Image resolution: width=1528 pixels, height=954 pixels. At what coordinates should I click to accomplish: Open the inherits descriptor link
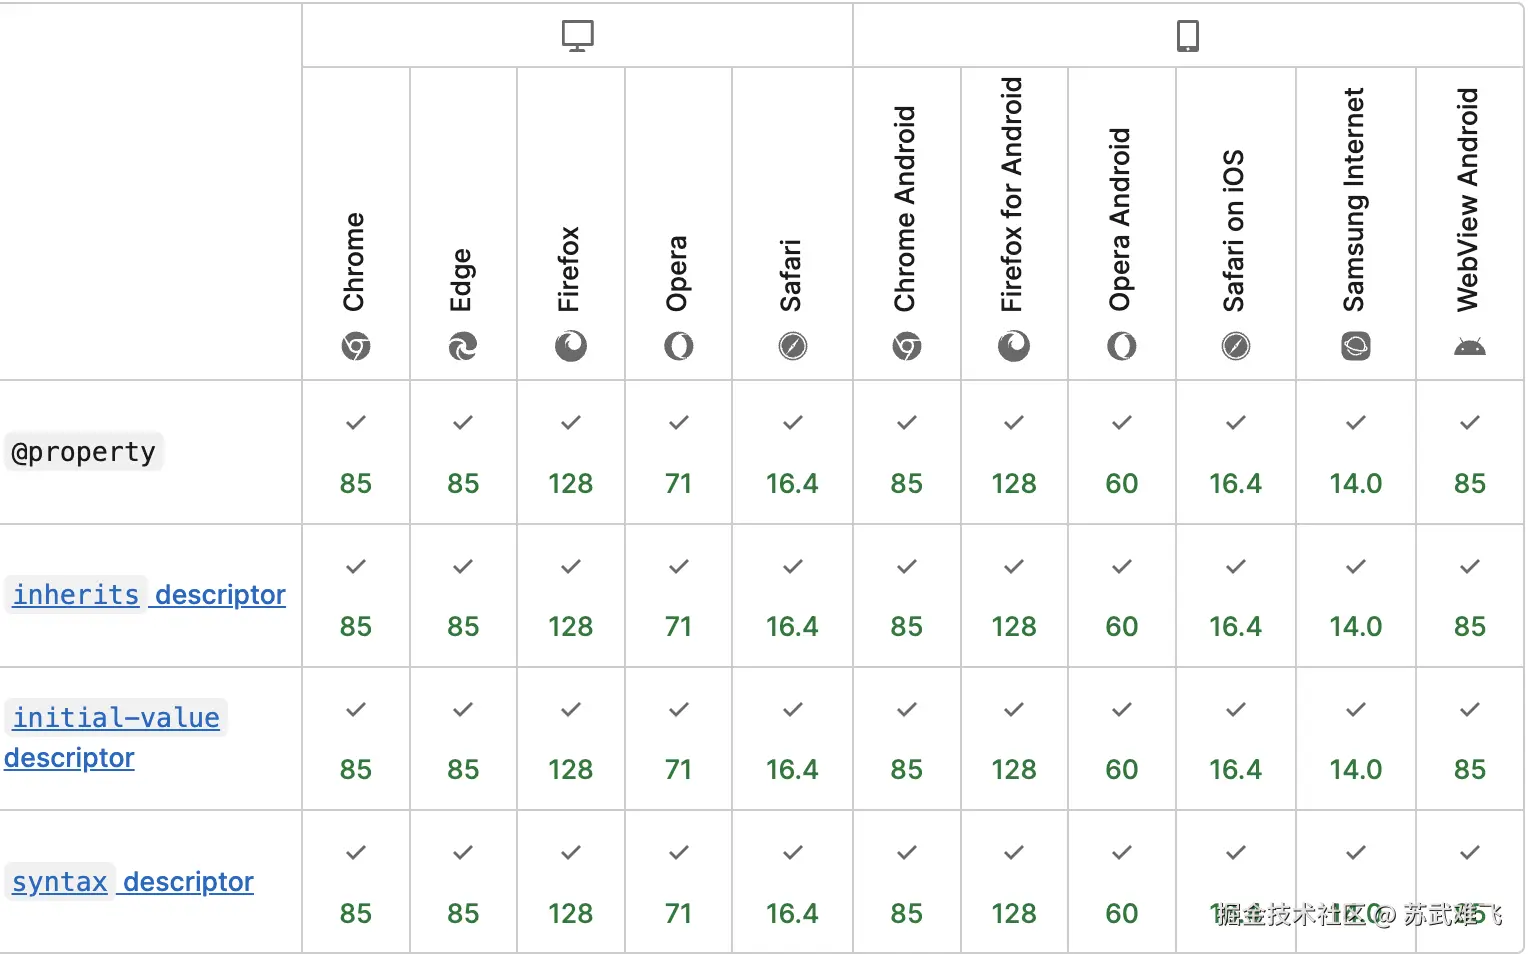coord(149,595)
